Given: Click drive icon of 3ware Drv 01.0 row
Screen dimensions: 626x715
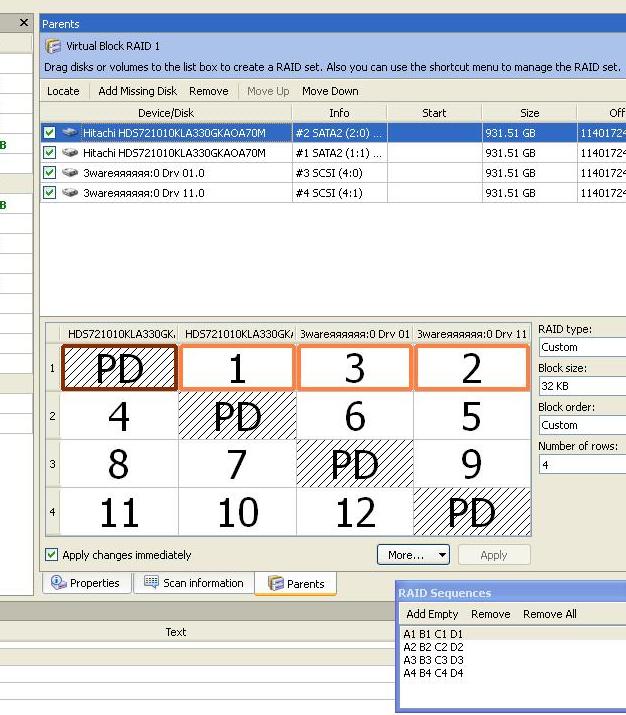Looking at the screenshot, I should coord(70,173).
